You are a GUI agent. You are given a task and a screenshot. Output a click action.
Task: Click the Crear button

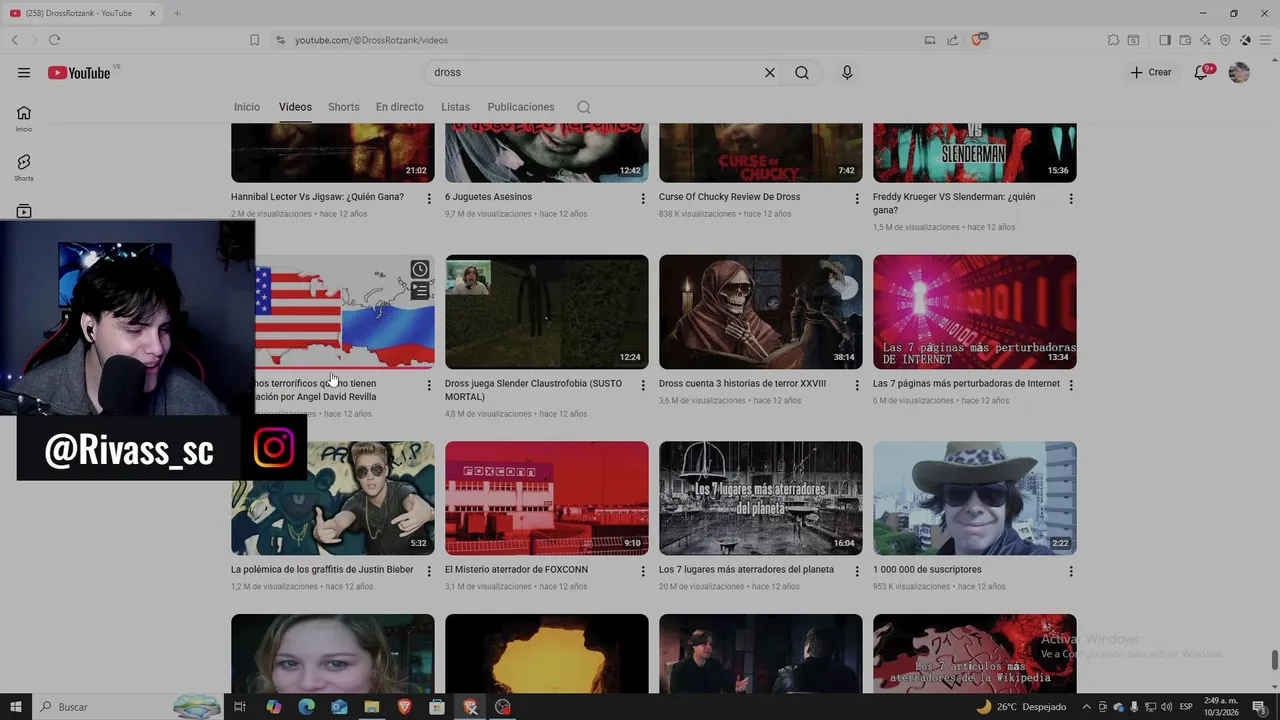tap(1151, 72)
